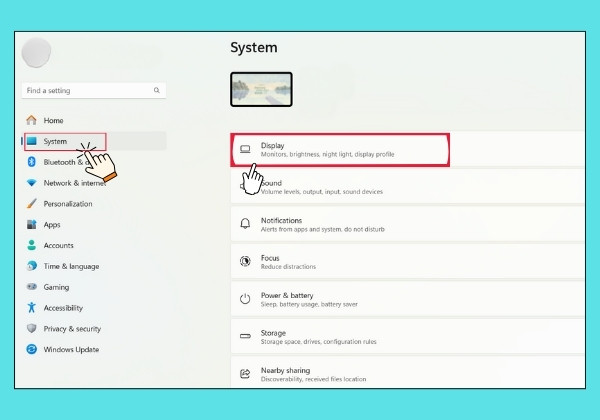Viewport: 600px width, 420px height.
Task: Click the Accessibility figure icon
Action: 32,308
